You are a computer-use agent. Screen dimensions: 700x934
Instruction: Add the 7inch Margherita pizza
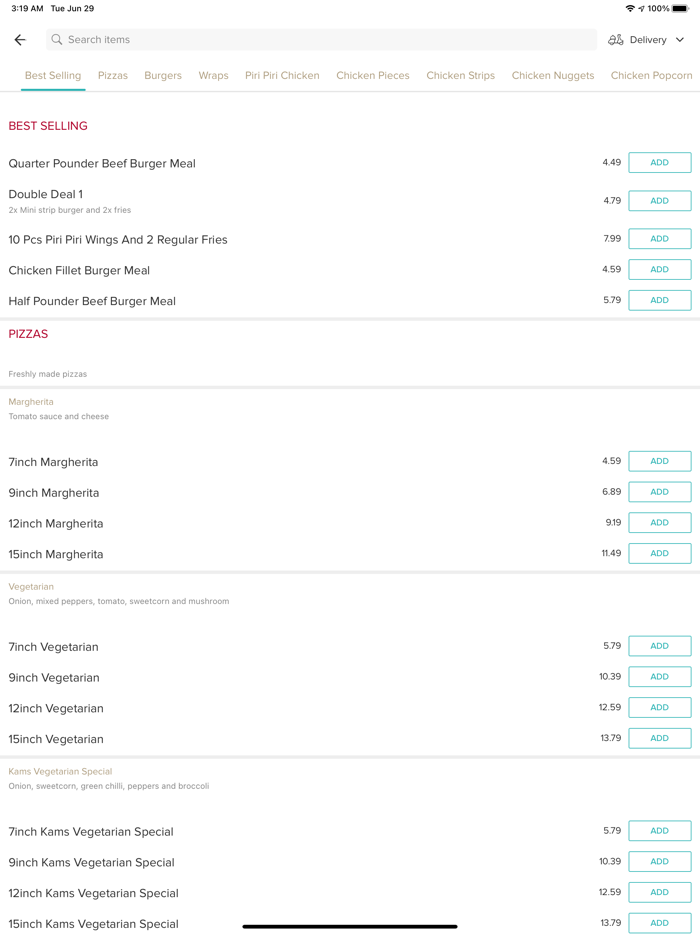coord(659,461)
